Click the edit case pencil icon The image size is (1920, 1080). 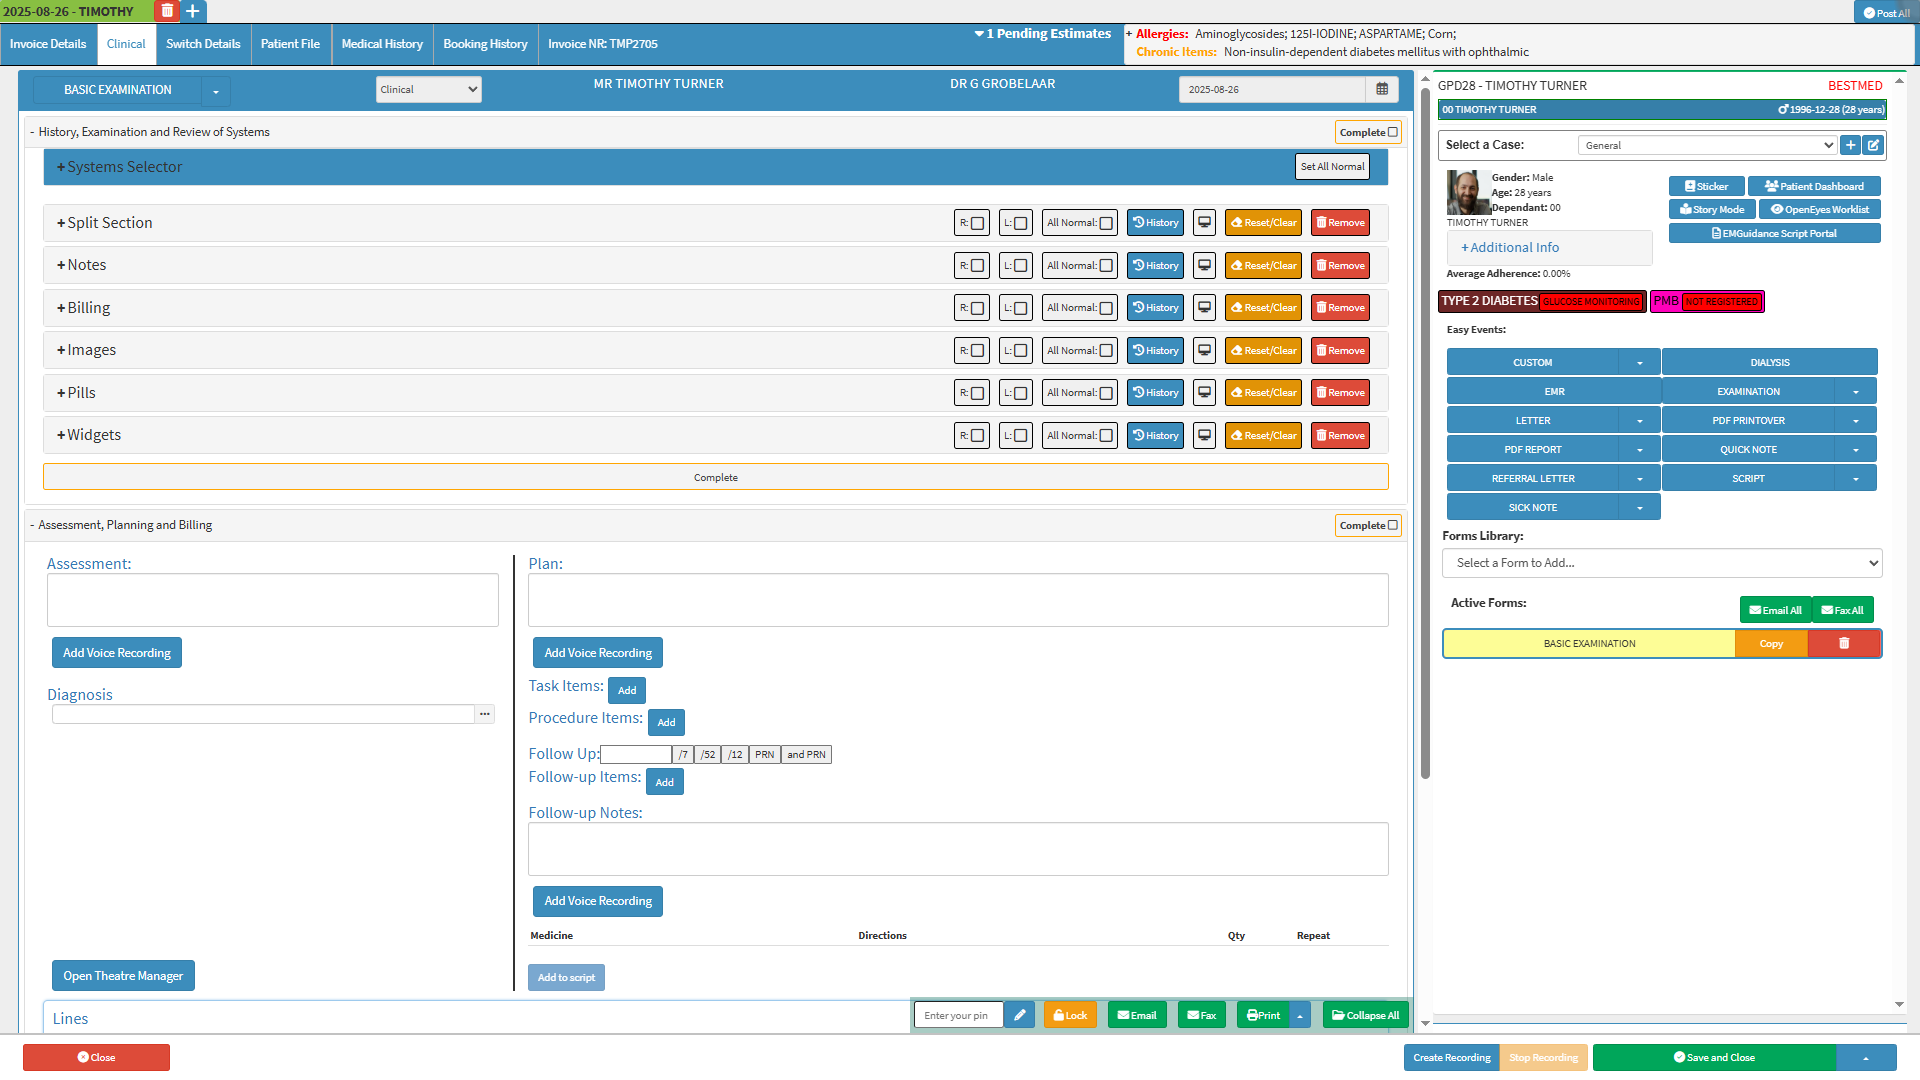[x=1874, y=145]
